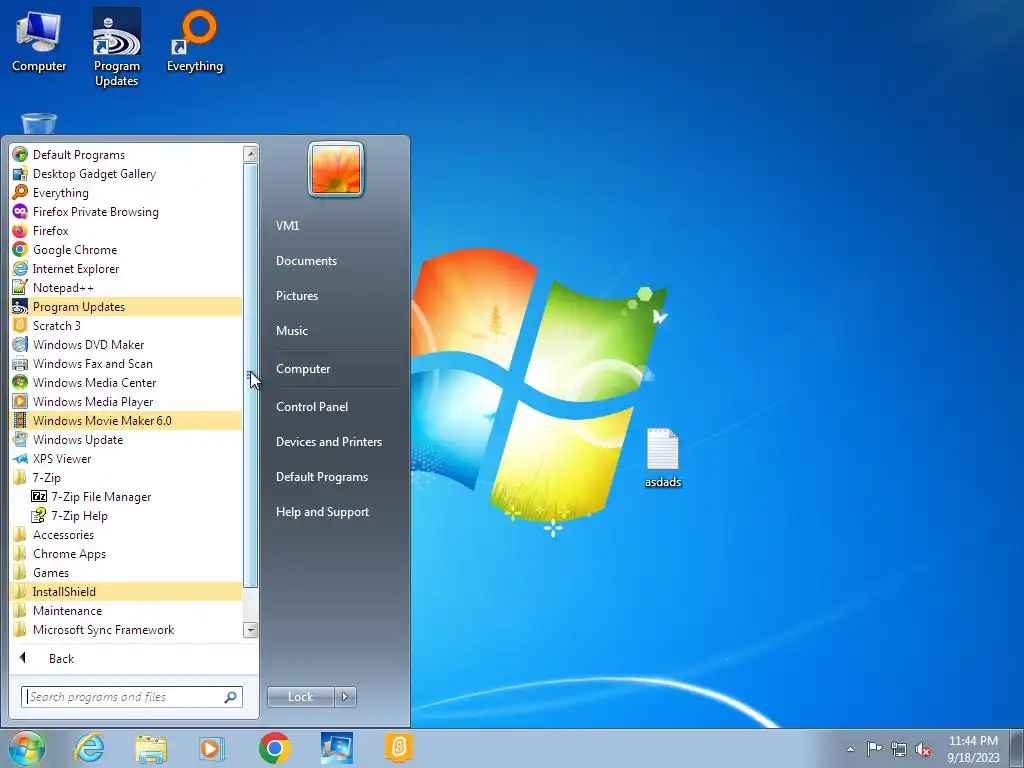Open Computer from Start menu right pane
The height and width of the screenshot is (768, 1024).
tap(336, 368)
